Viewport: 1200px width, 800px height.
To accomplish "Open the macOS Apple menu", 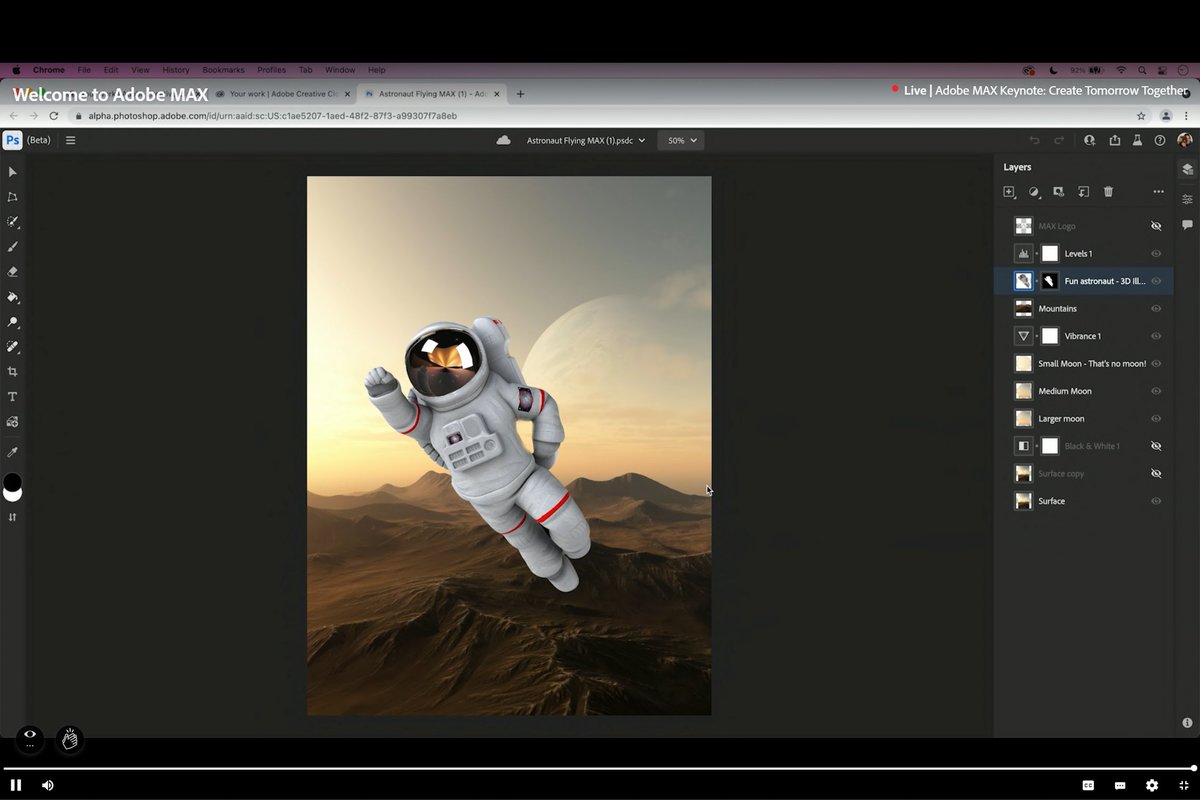I will [x=15, y=70].
